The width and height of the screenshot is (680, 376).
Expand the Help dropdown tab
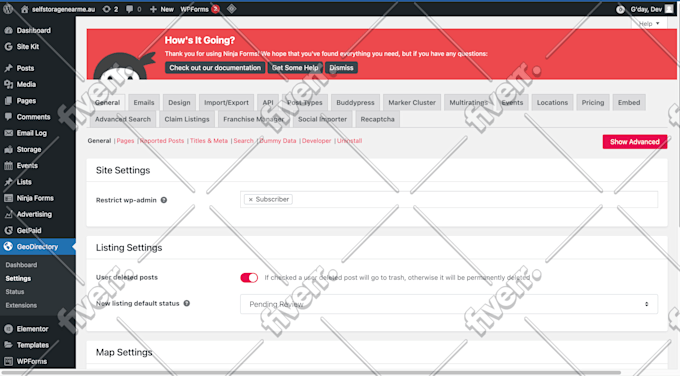[x=649, y=23]
